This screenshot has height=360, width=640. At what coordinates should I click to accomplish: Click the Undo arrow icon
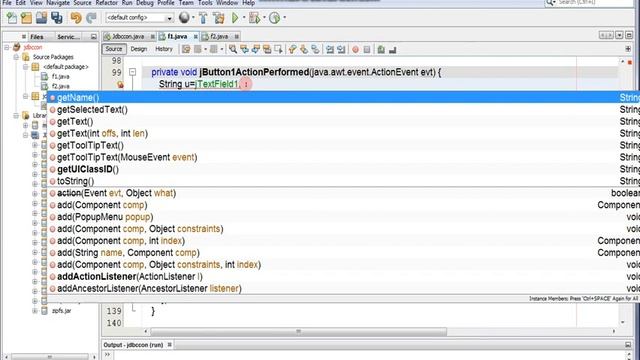[x=76, y=18]
